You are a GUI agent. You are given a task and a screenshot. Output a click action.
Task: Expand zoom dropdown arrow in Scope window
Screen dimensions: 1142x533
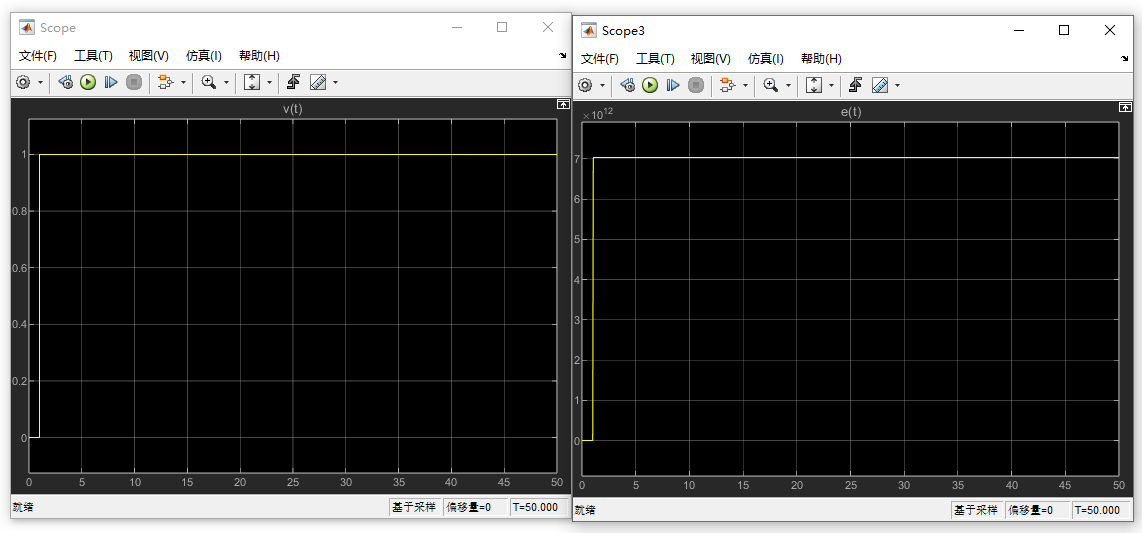point(227,83)
